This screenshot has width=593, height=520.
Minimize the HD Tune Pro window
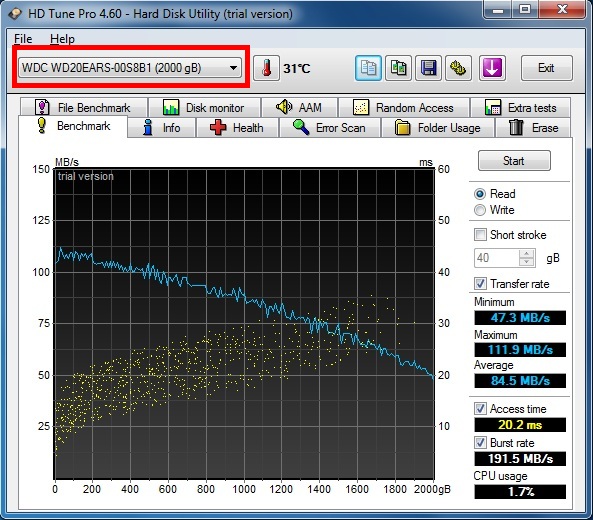pyautogui.click(x=498, y=9)
